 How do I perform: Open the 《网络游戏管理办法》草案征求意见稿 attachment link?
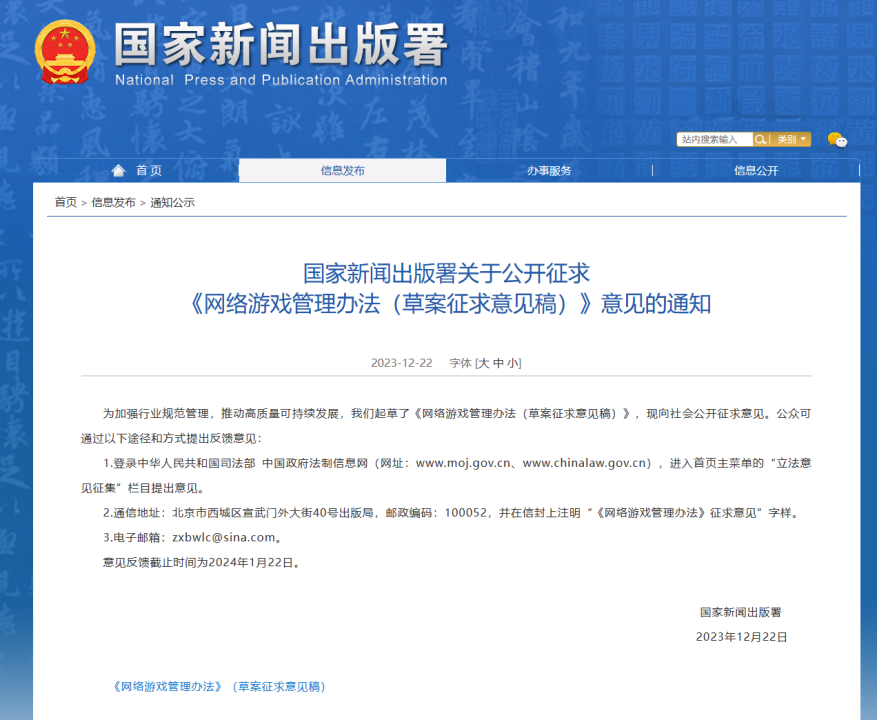tap(219, 687)
